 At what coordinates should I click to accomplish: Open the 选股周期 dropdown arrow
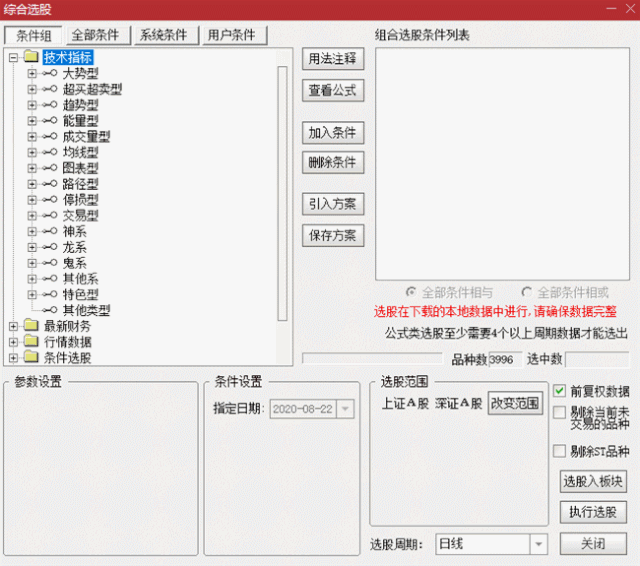click(538, 544)
